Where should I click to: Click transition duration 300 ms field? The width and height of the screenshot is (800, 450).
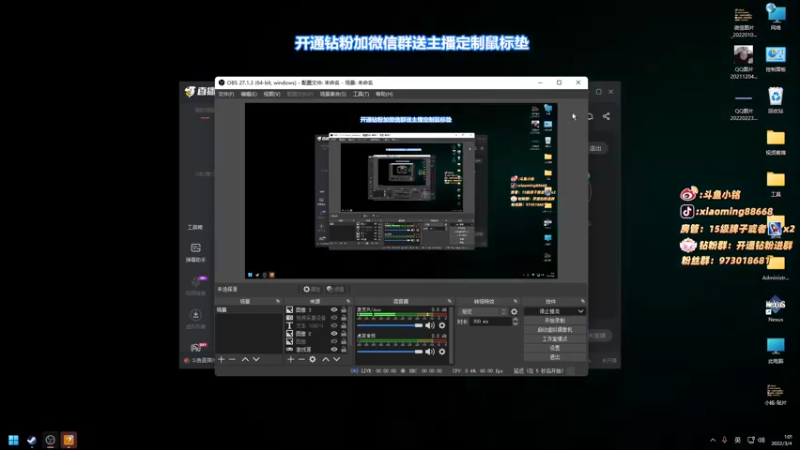491,321
